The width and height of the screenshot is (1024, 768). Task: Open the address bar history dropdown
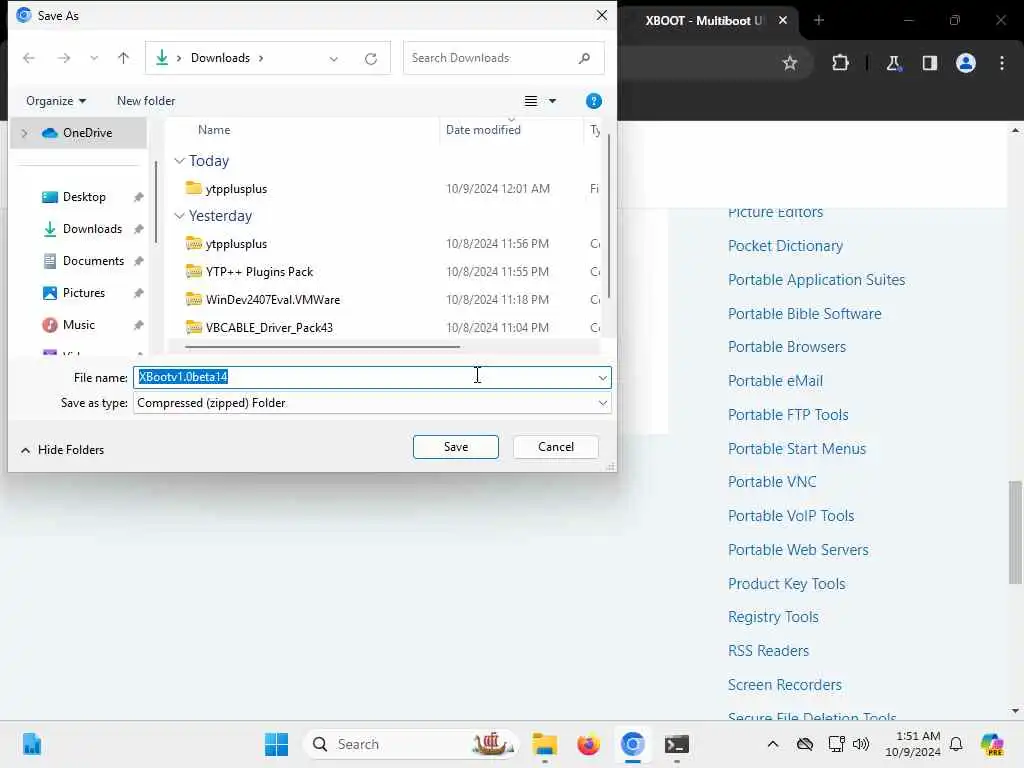pos(334,59)
